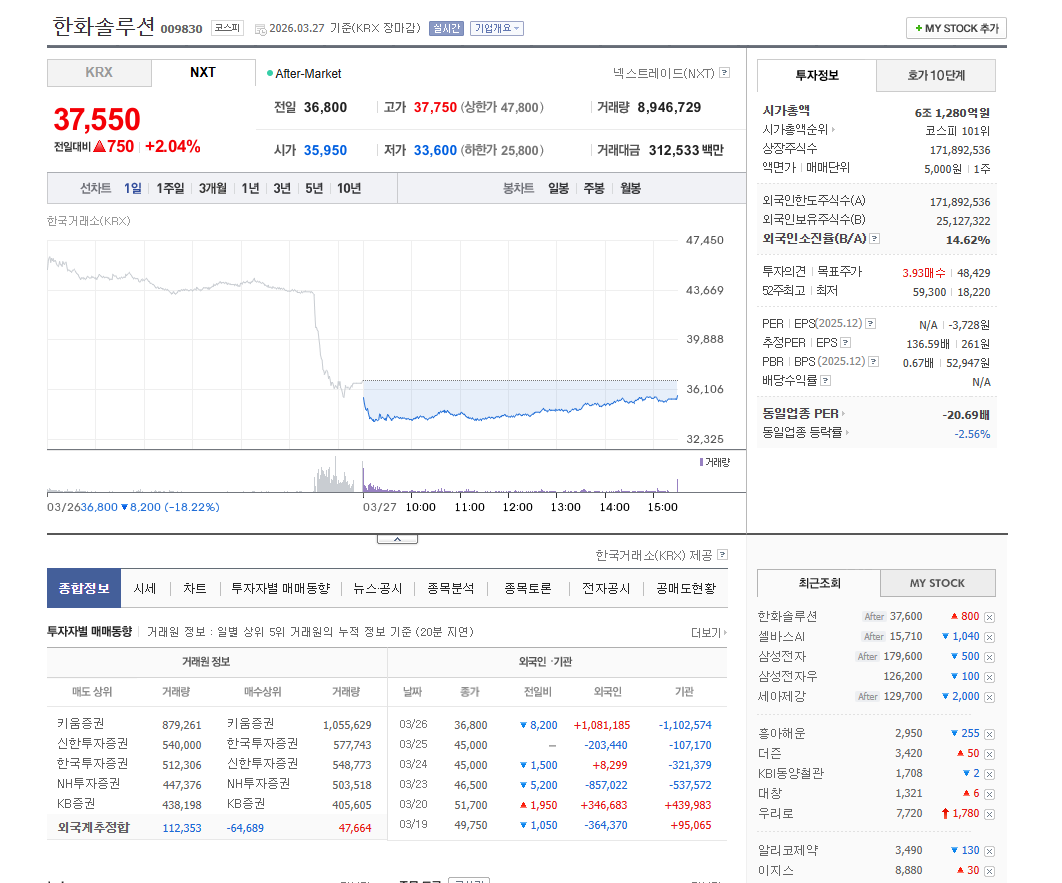
Task: Open 세아제강 stock link
Action: tap(781, 696)
